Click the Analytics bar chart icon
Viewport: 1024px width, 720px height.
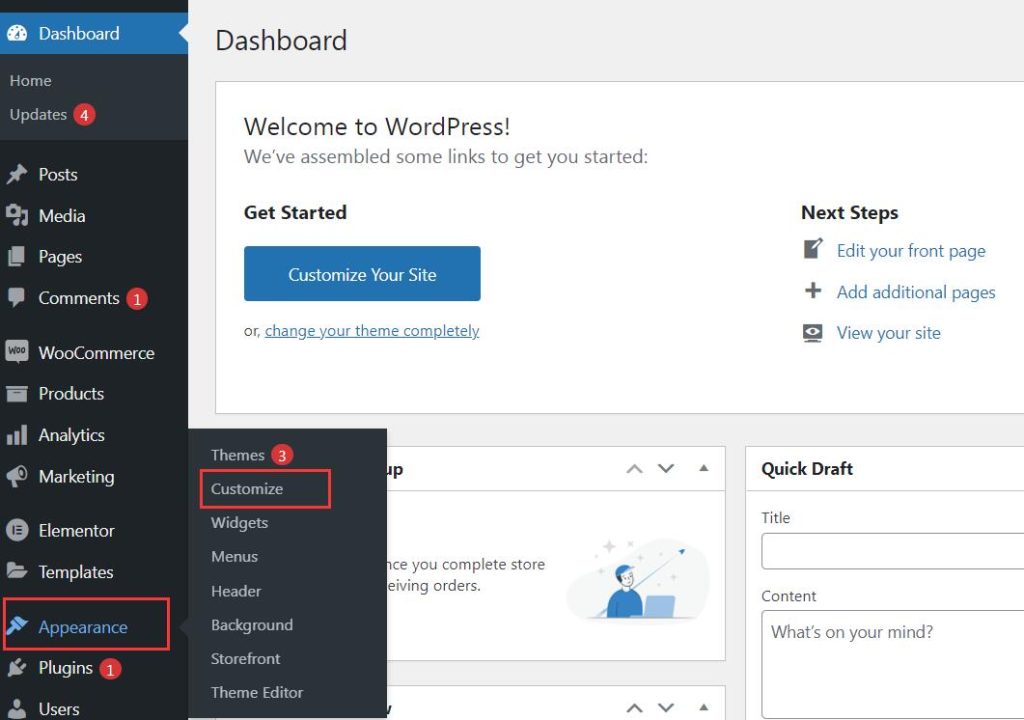coord(17,435)
